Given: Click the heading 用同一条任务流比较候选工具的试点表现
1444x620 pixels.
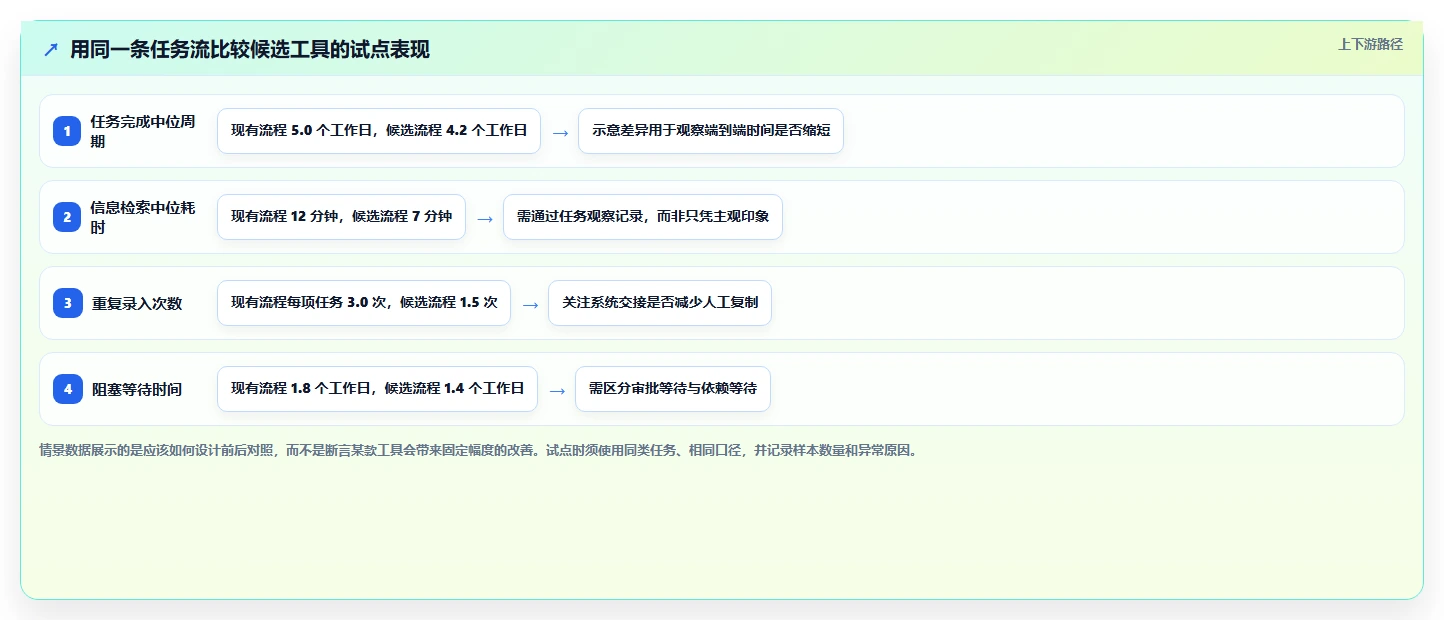Looking at the screenshot, I should 250,50.
